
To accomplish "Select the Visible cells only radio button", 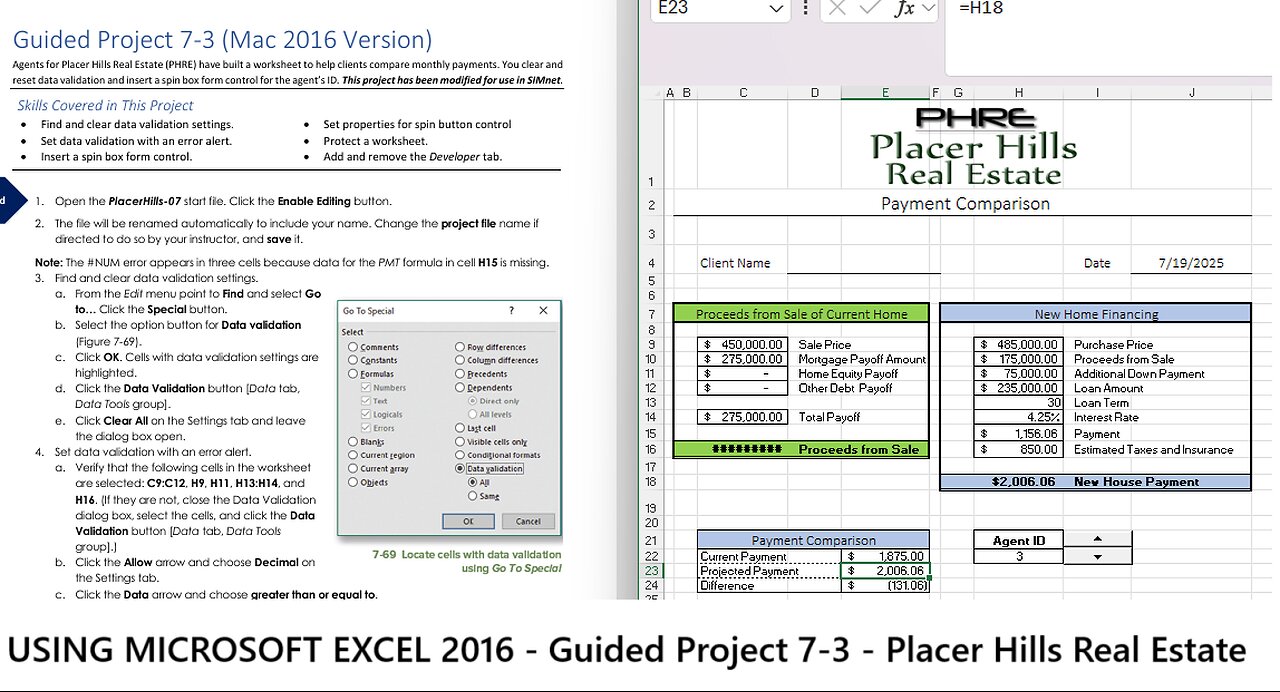I will (460, 441).
